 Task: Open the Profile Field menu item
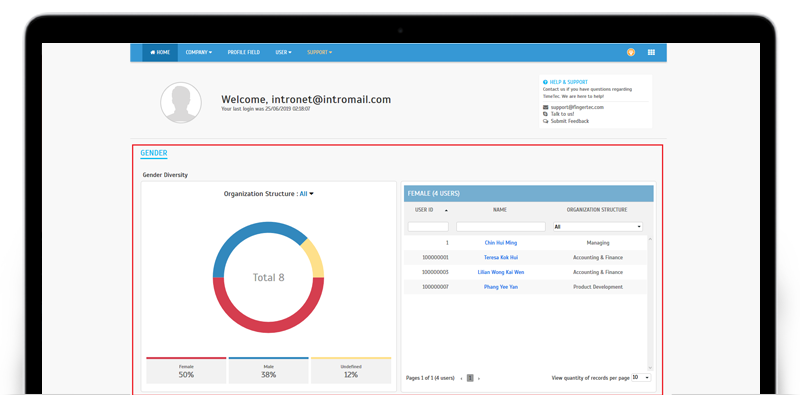pos(243,53)
